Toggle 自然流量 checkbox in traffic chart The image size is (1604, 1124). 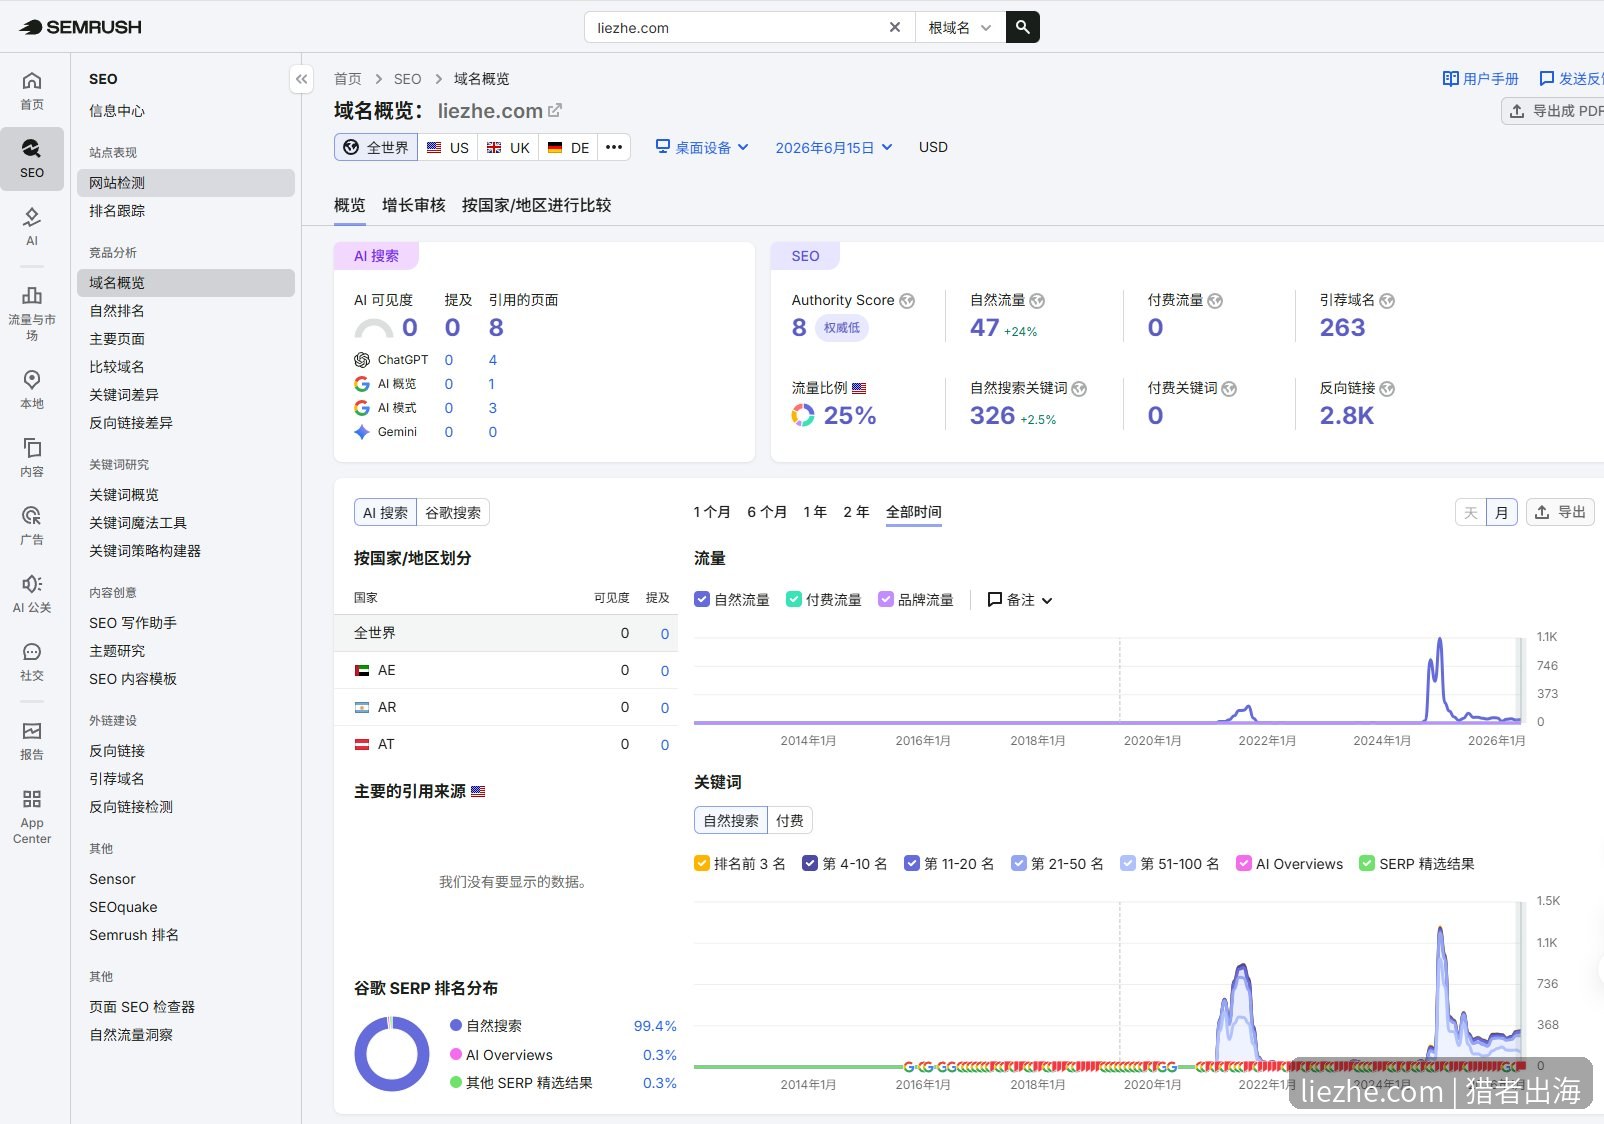702,599
